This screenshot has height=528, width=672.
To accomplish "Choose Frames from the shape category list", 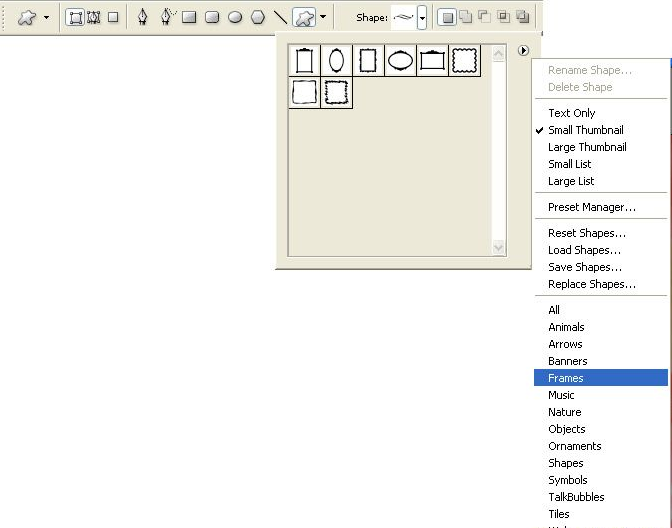I will [x=566, y=378].
